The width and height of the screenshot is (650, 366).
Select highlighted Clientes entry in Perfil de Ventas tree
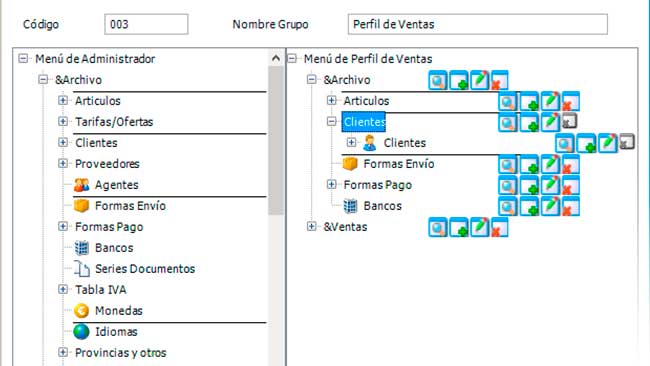click(x=364, y=122)
